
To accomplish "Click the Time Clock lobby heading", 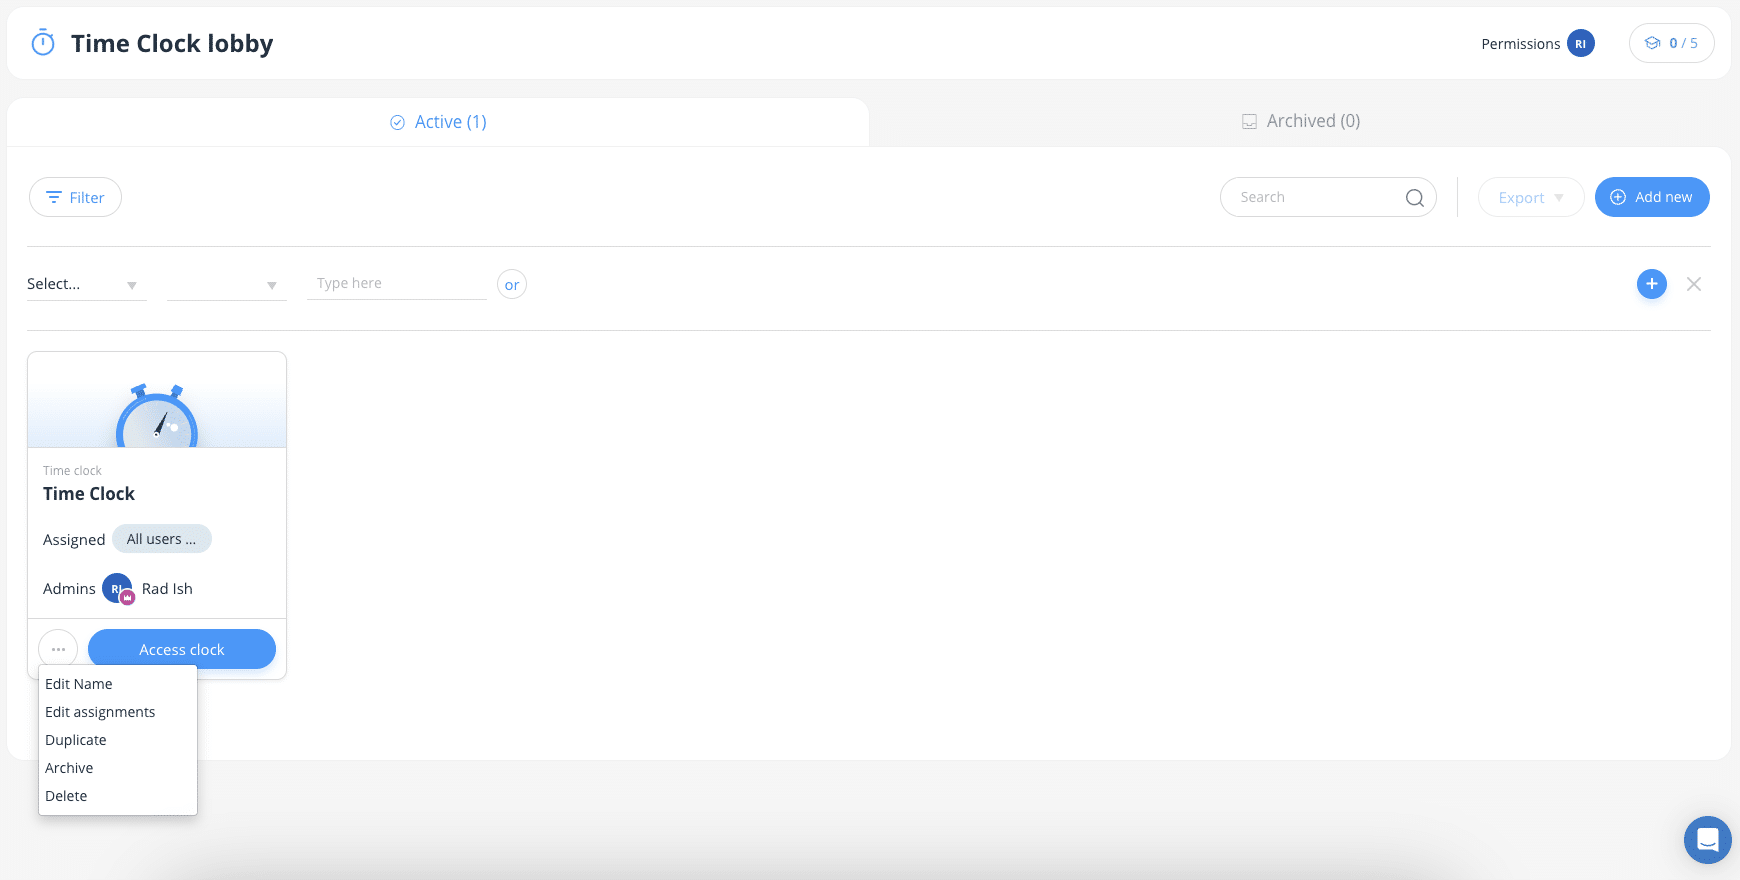I will click(172, 44).
